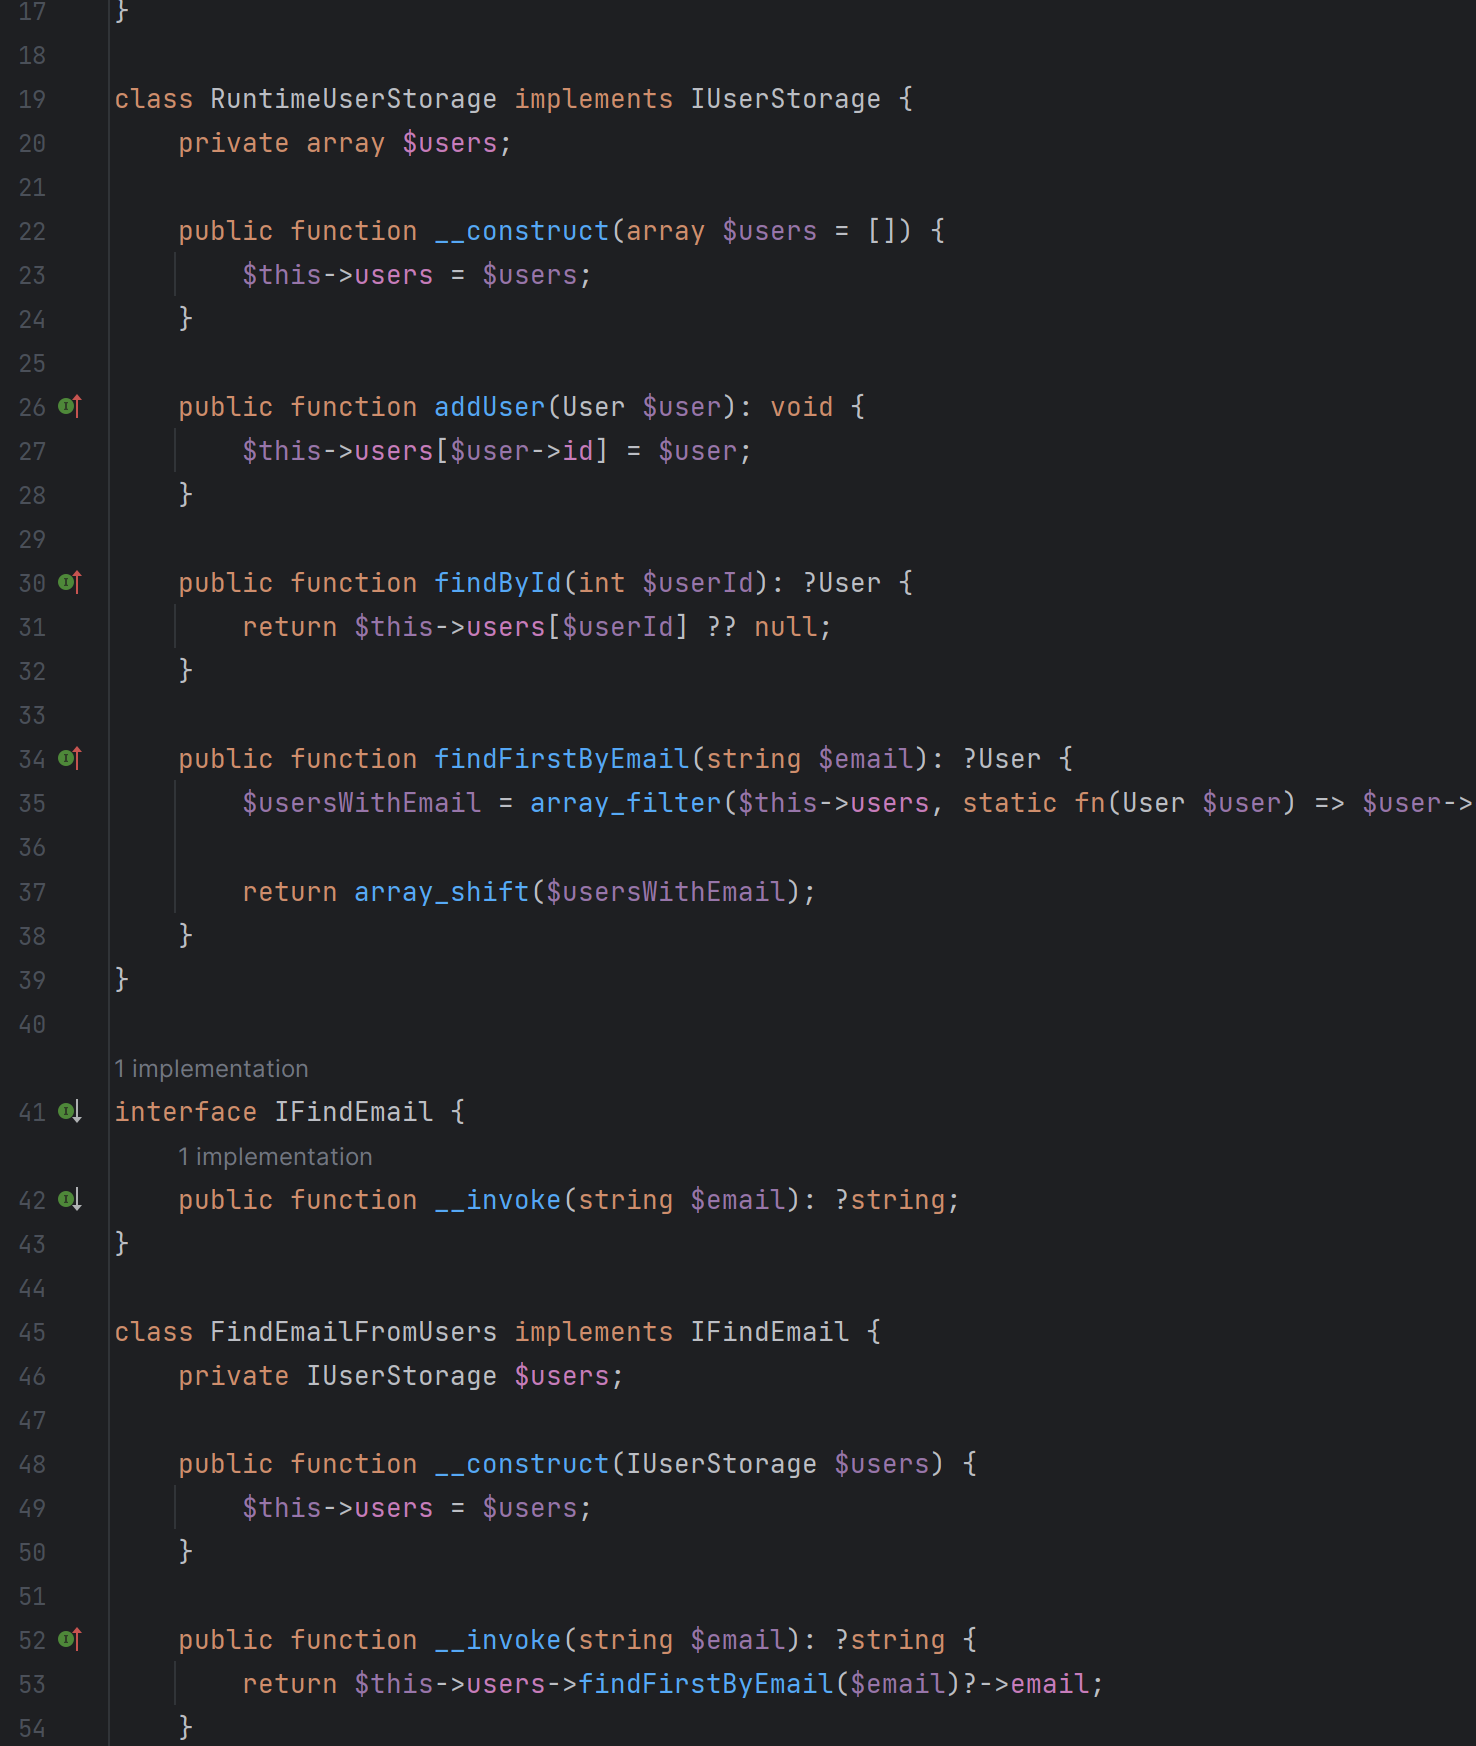Click the __invoke declaration on line 42
1476x1746 pixels.
pyautogui.click(x=498, y=1200)
